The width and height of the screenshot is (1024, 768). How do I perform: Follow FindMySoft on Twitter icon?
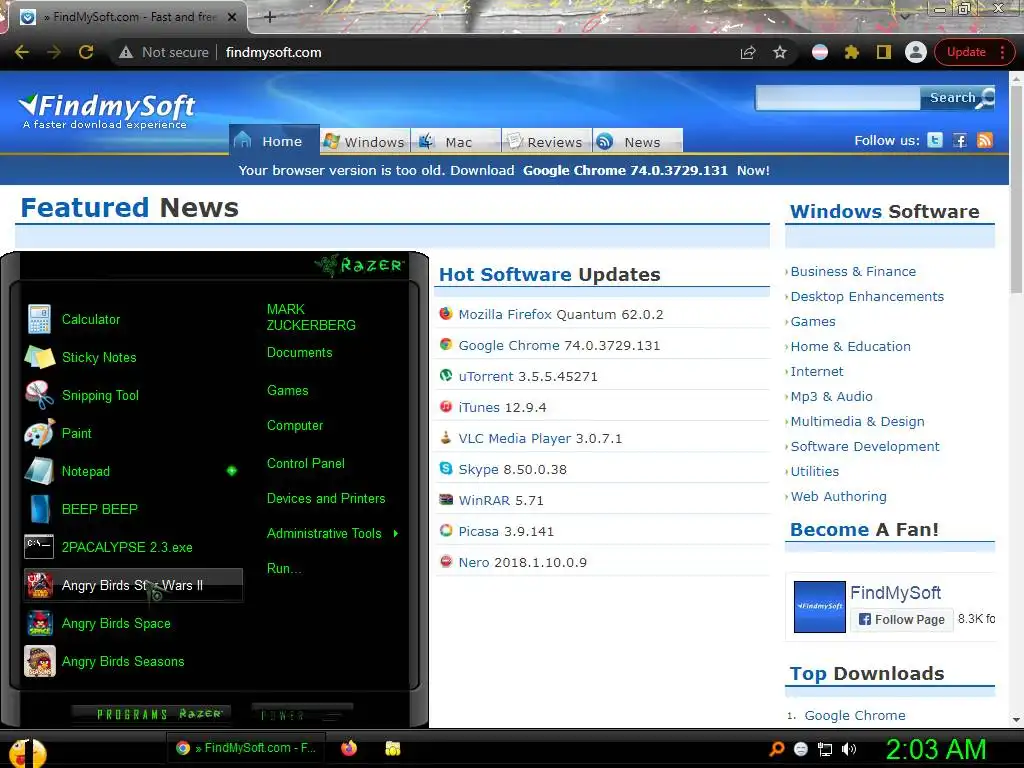[935, 140]
